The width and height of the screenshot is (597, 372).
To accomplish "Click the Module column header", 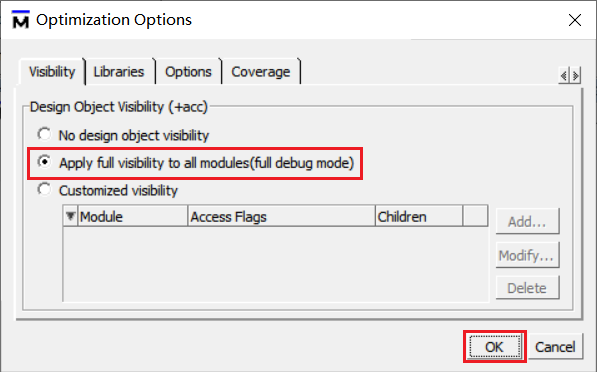I will point(132,216).
